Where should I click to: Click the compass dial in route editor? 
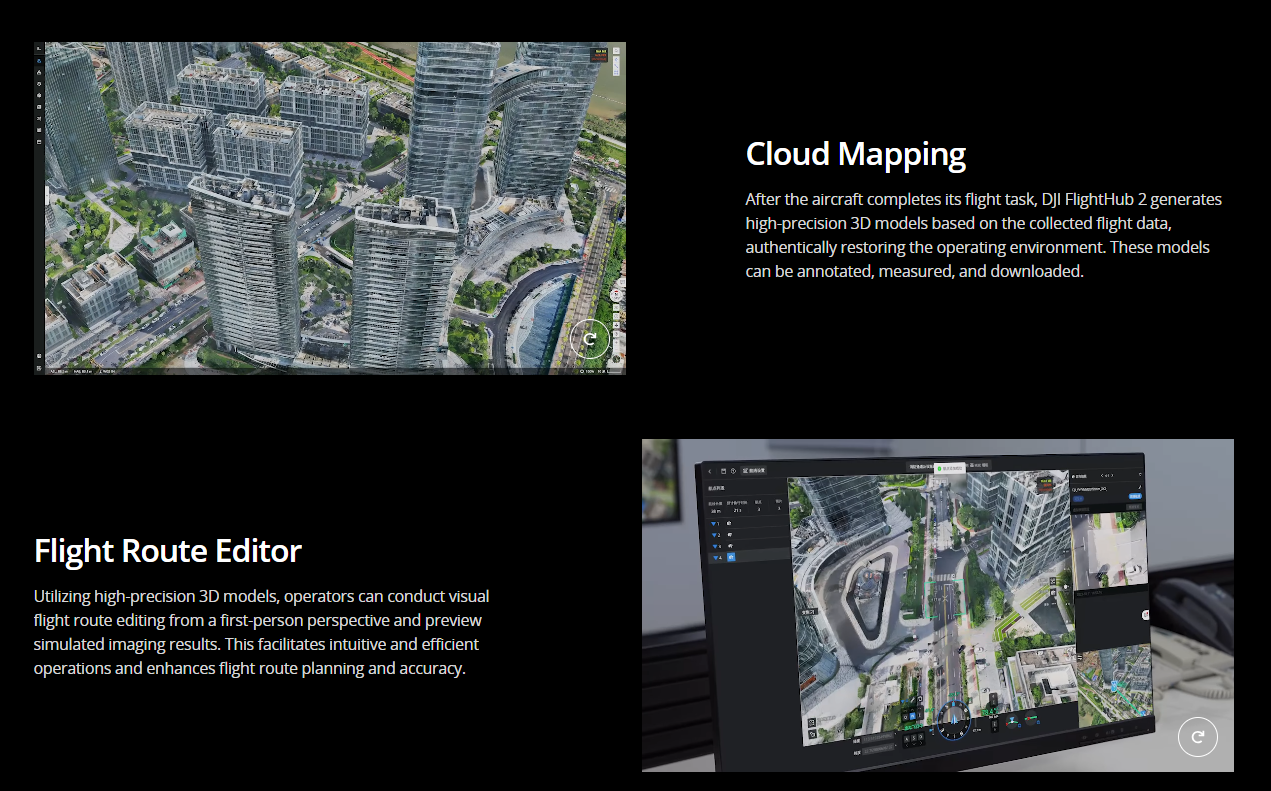tap(953, 719)
